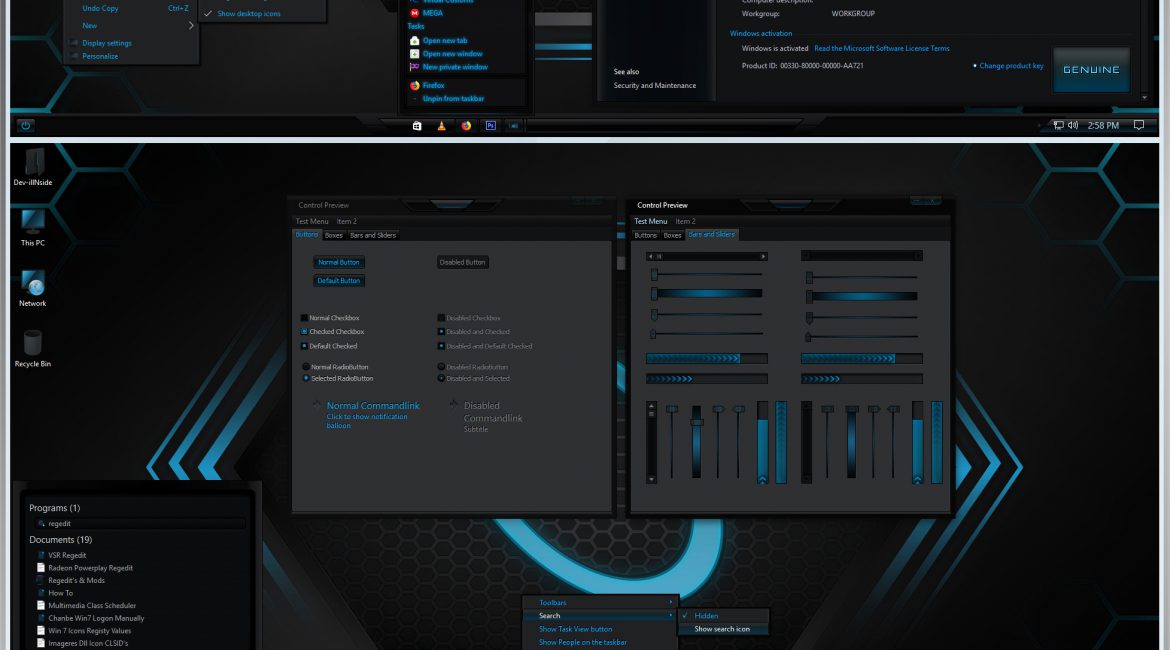The image size is (1170, 650).
Task: Select the Network desktop icon
Action: (x=33, y=288)
